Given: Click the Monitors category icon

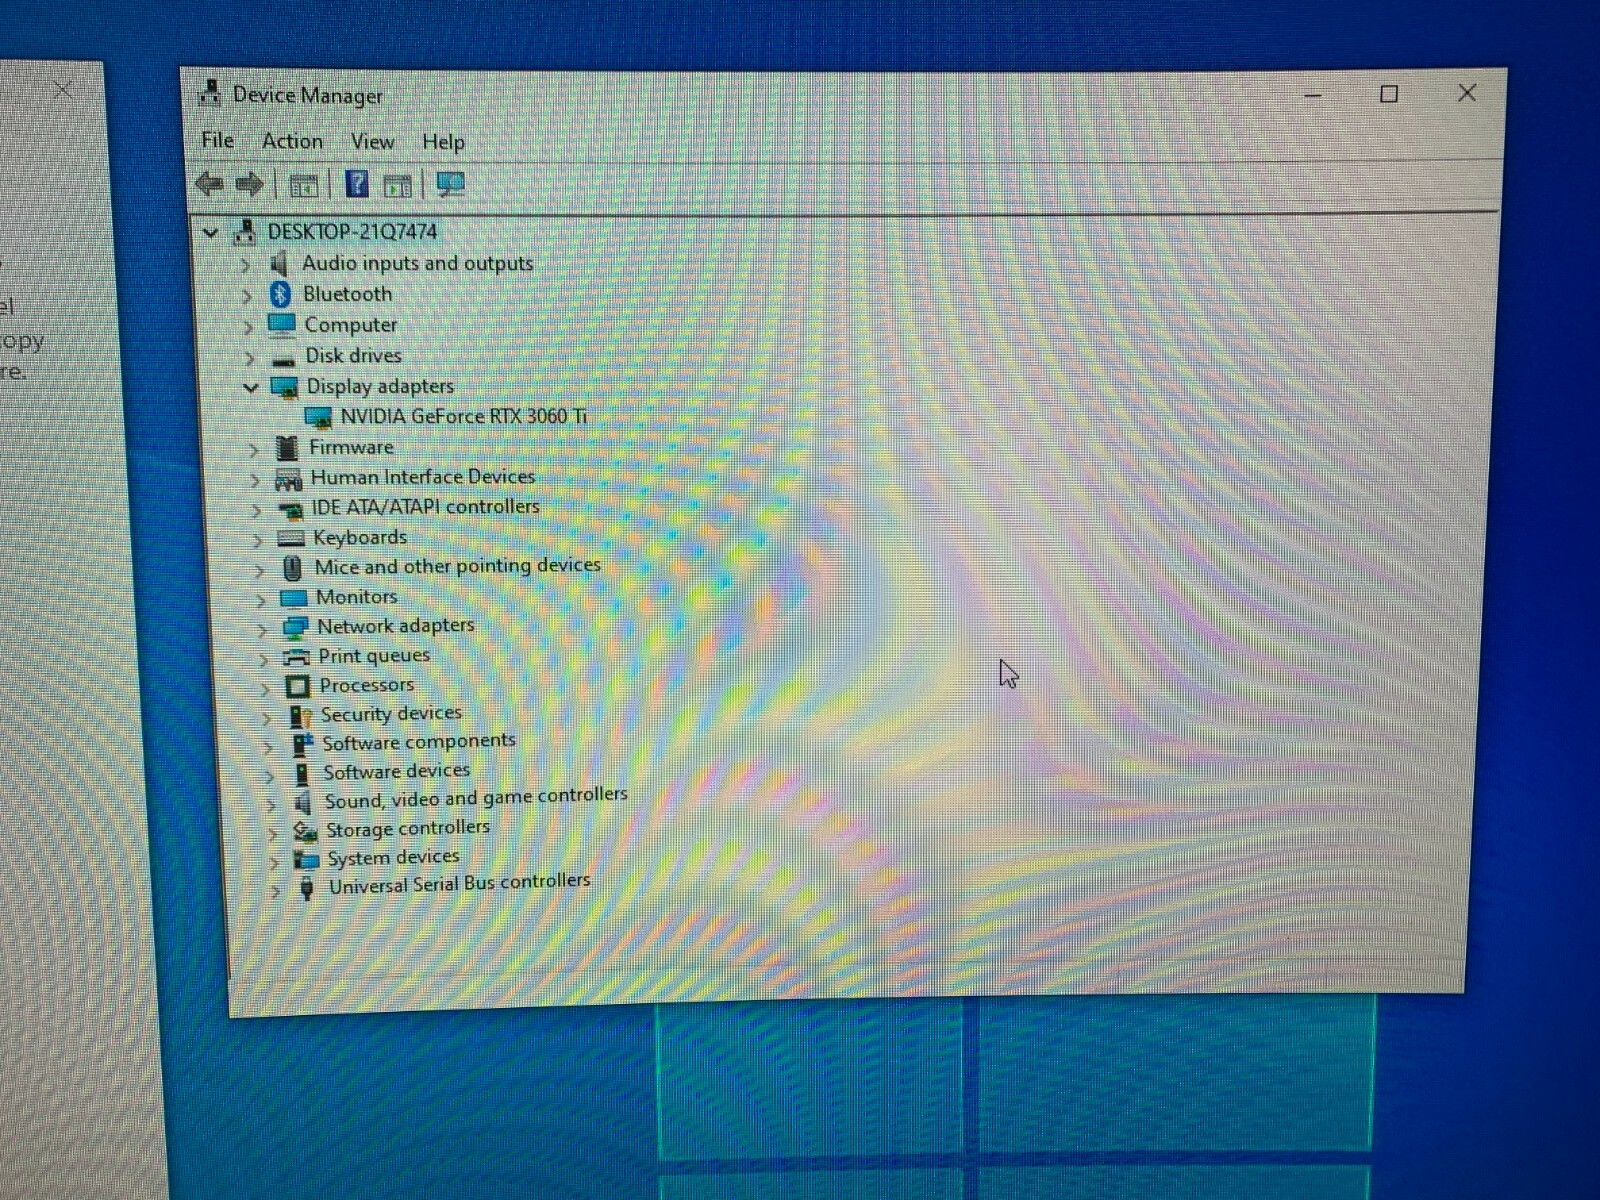Looking at the screenshot, I should coord(293,598).
